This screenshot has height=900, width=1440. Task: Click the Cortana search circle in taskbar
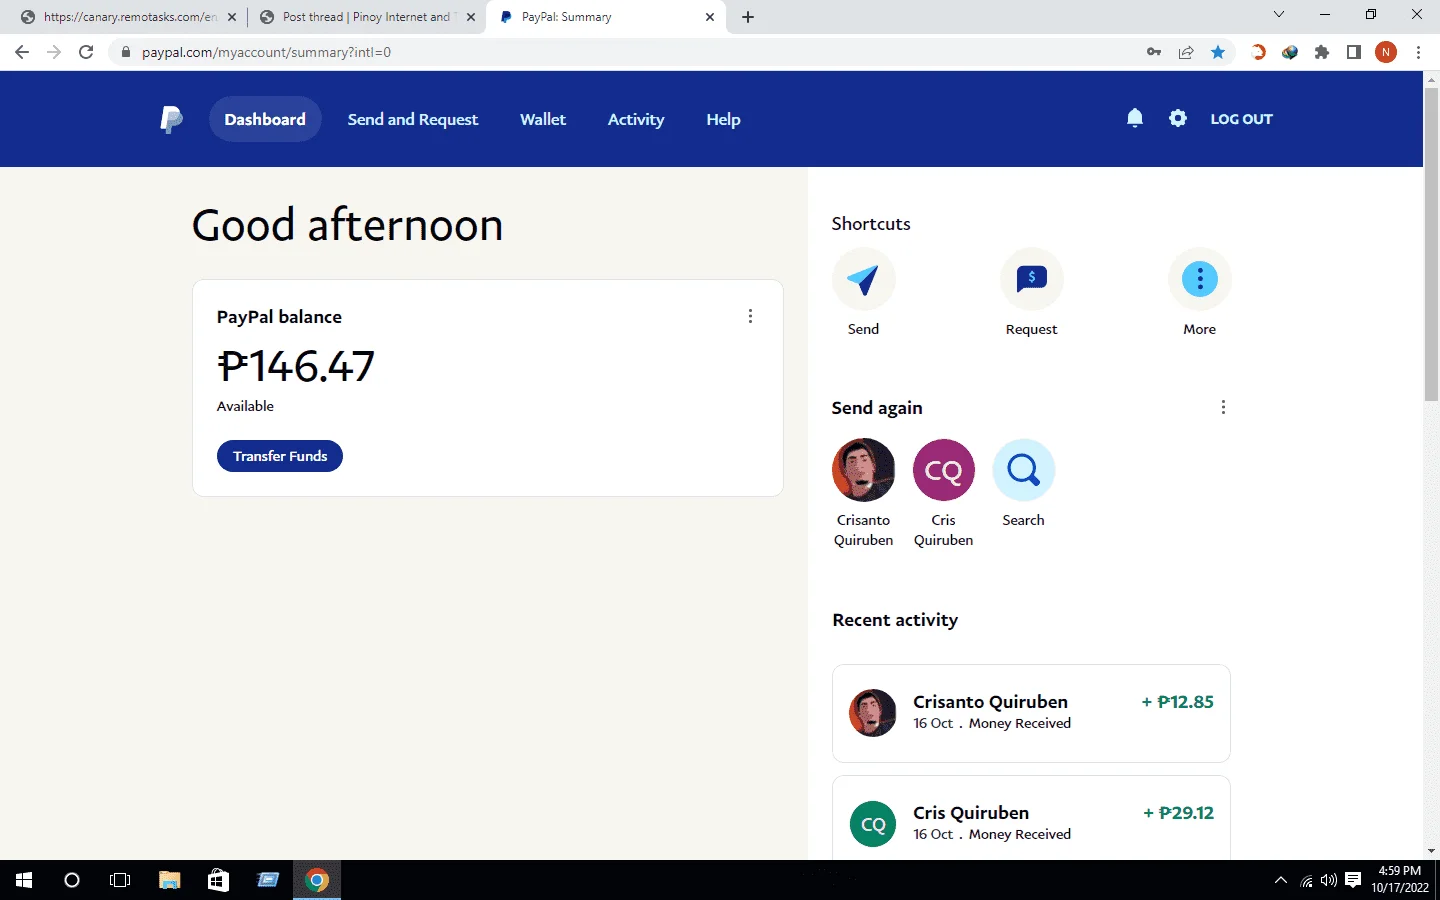point(72,880)
